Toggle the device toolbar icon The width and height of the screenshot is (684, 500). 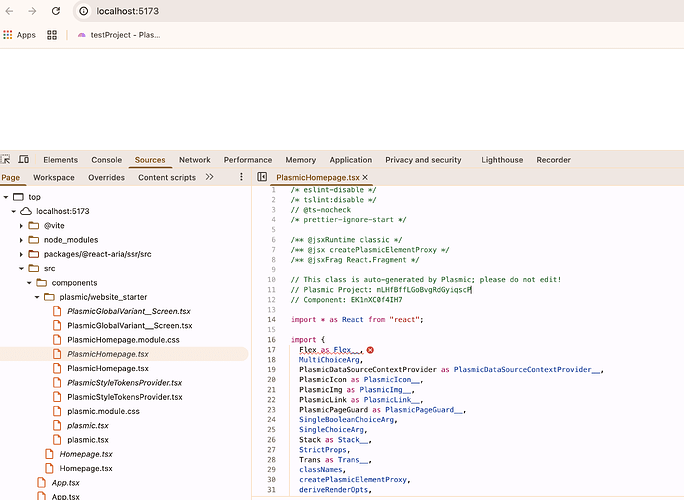pos(24,160)
